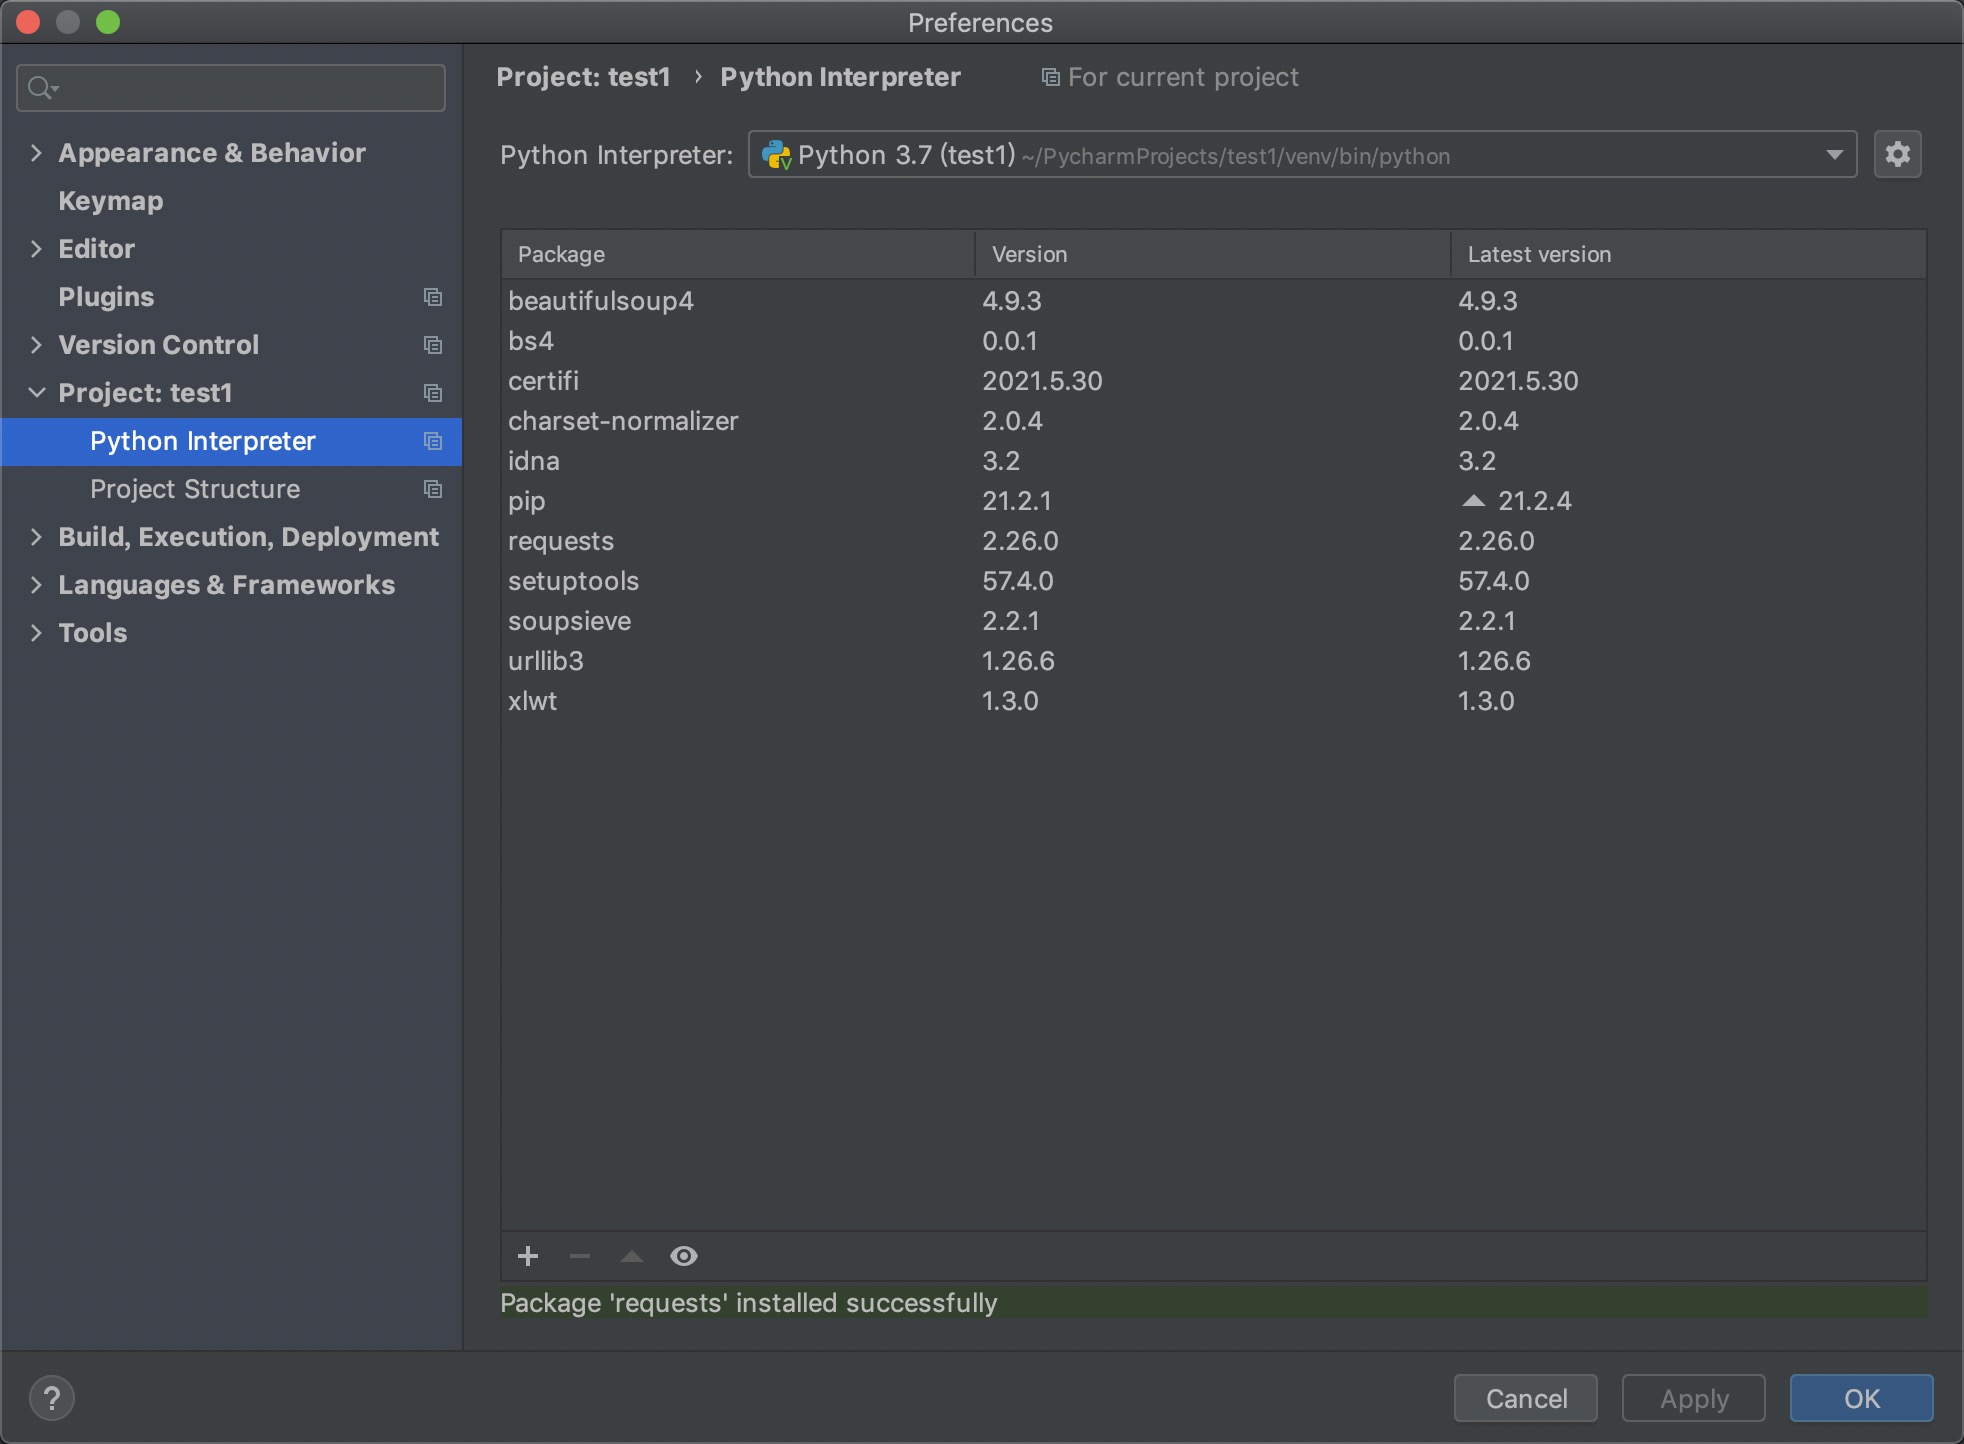Screen dimensions: 1964x1444
Task: Sort by Version column header
Action: (x=1213, y=254)
